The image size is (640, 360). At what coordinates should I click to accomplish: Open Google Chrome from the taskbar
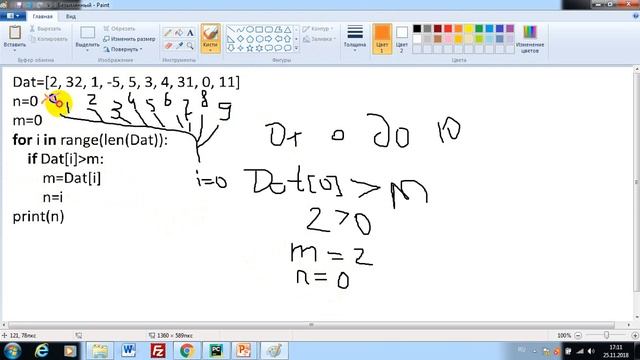coord(187,351)
